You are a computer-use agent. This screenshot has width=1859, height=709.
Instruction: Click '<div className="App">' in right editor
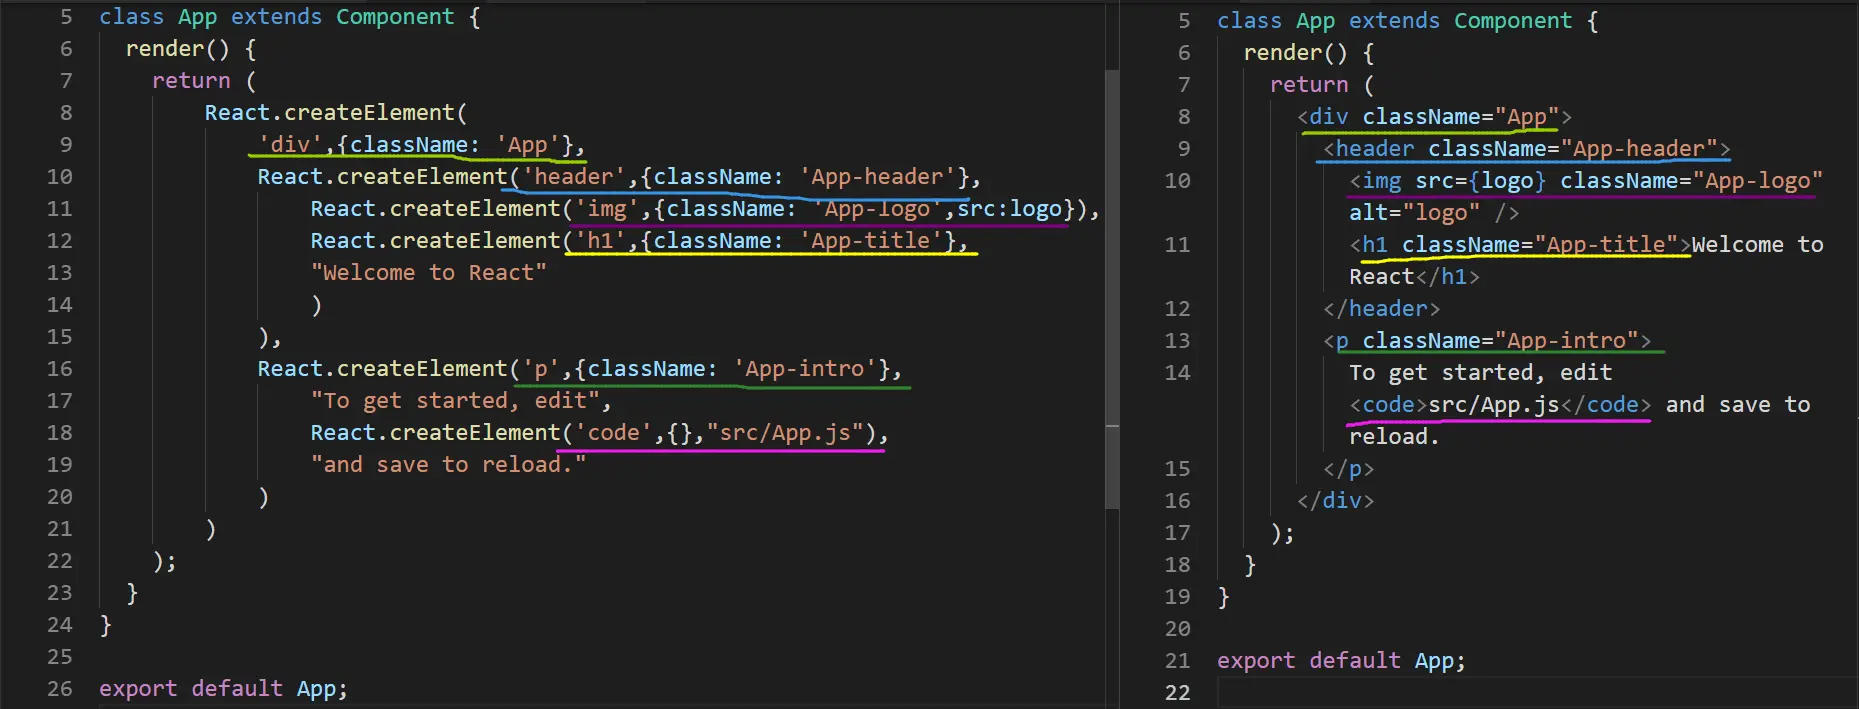[1434, 117]
